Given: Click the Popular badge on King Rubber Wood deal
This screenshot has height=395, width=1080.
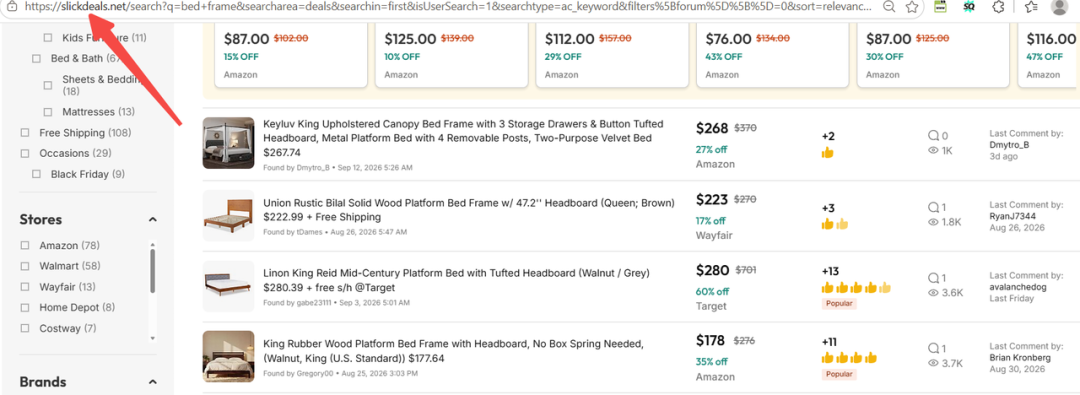Looking at the screenshot, I should tap(839, 374).
